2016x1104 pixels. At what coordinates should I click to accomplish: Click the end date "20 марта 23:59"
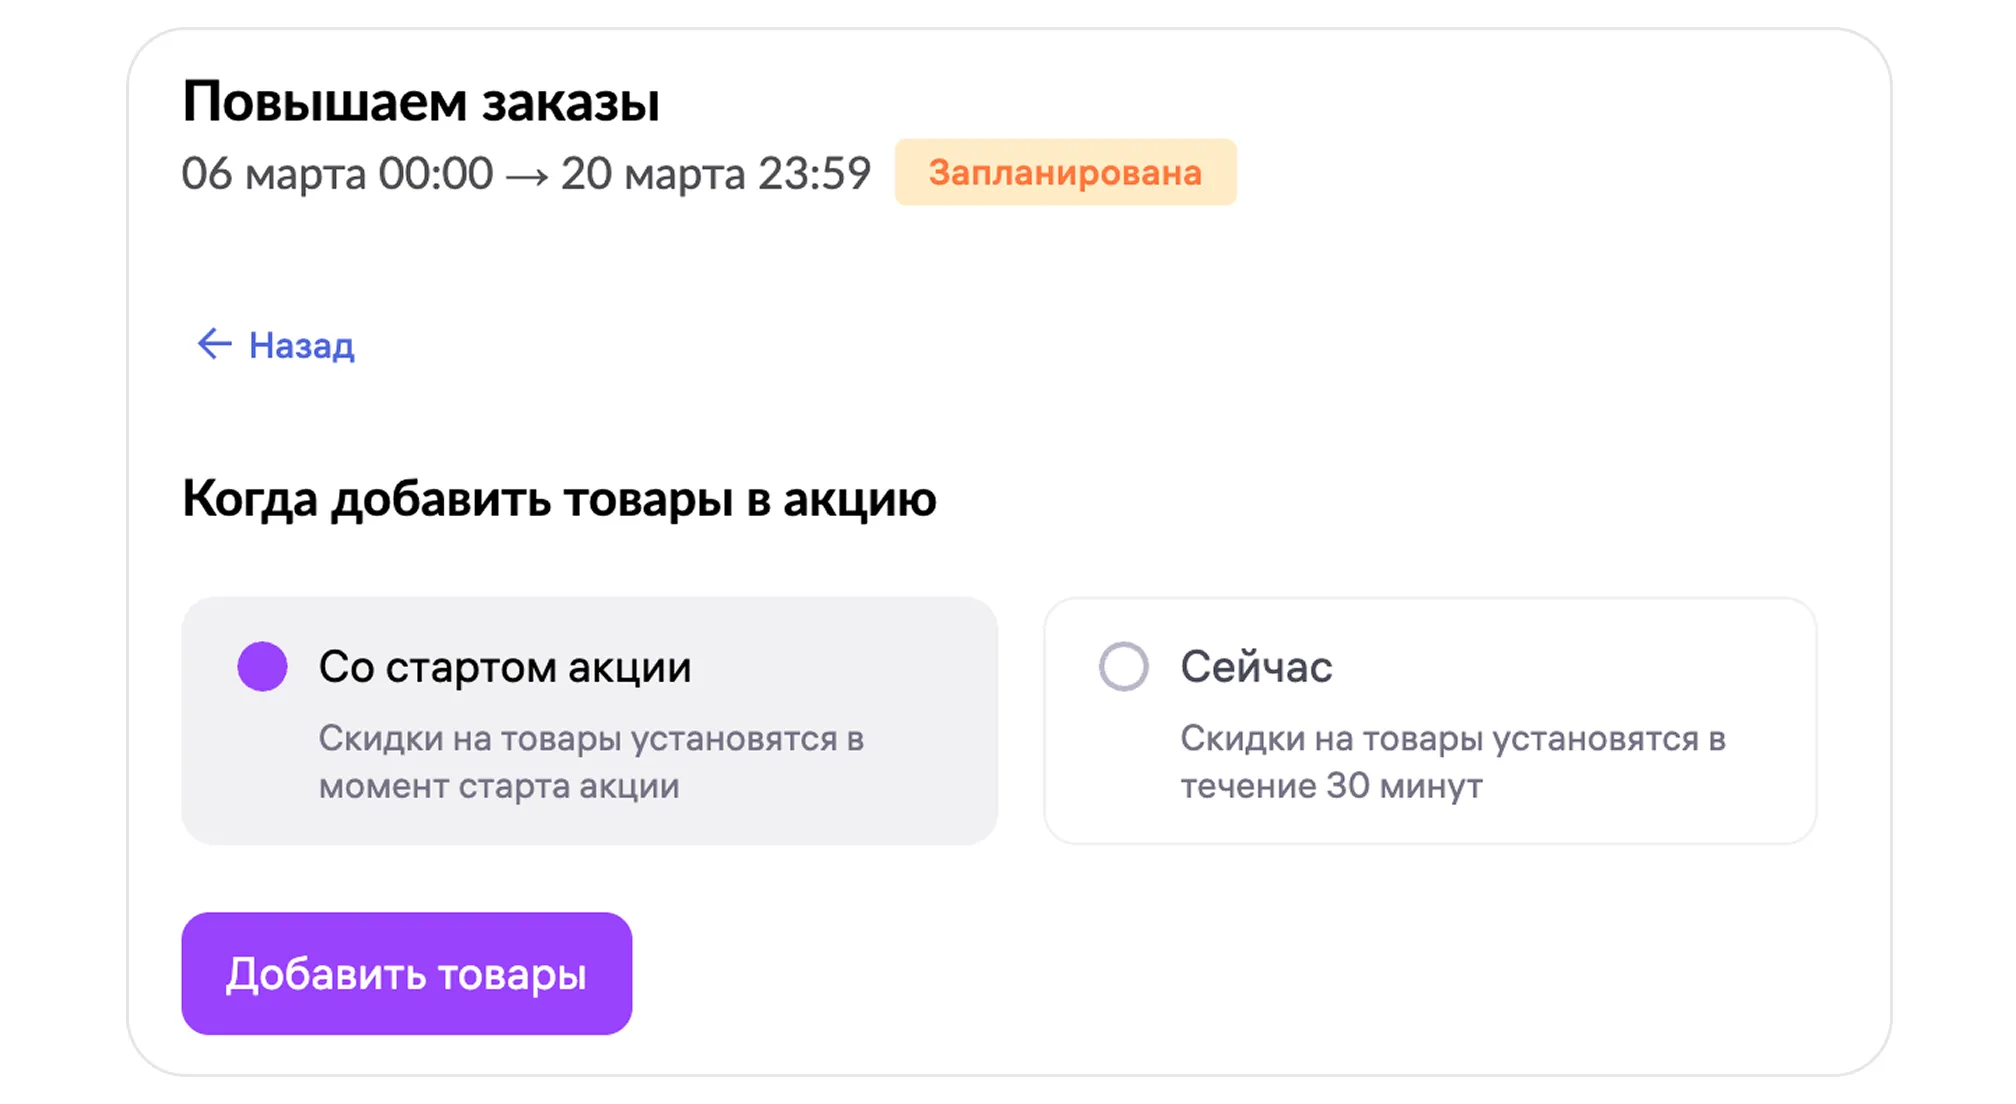[x=715, y=174]
